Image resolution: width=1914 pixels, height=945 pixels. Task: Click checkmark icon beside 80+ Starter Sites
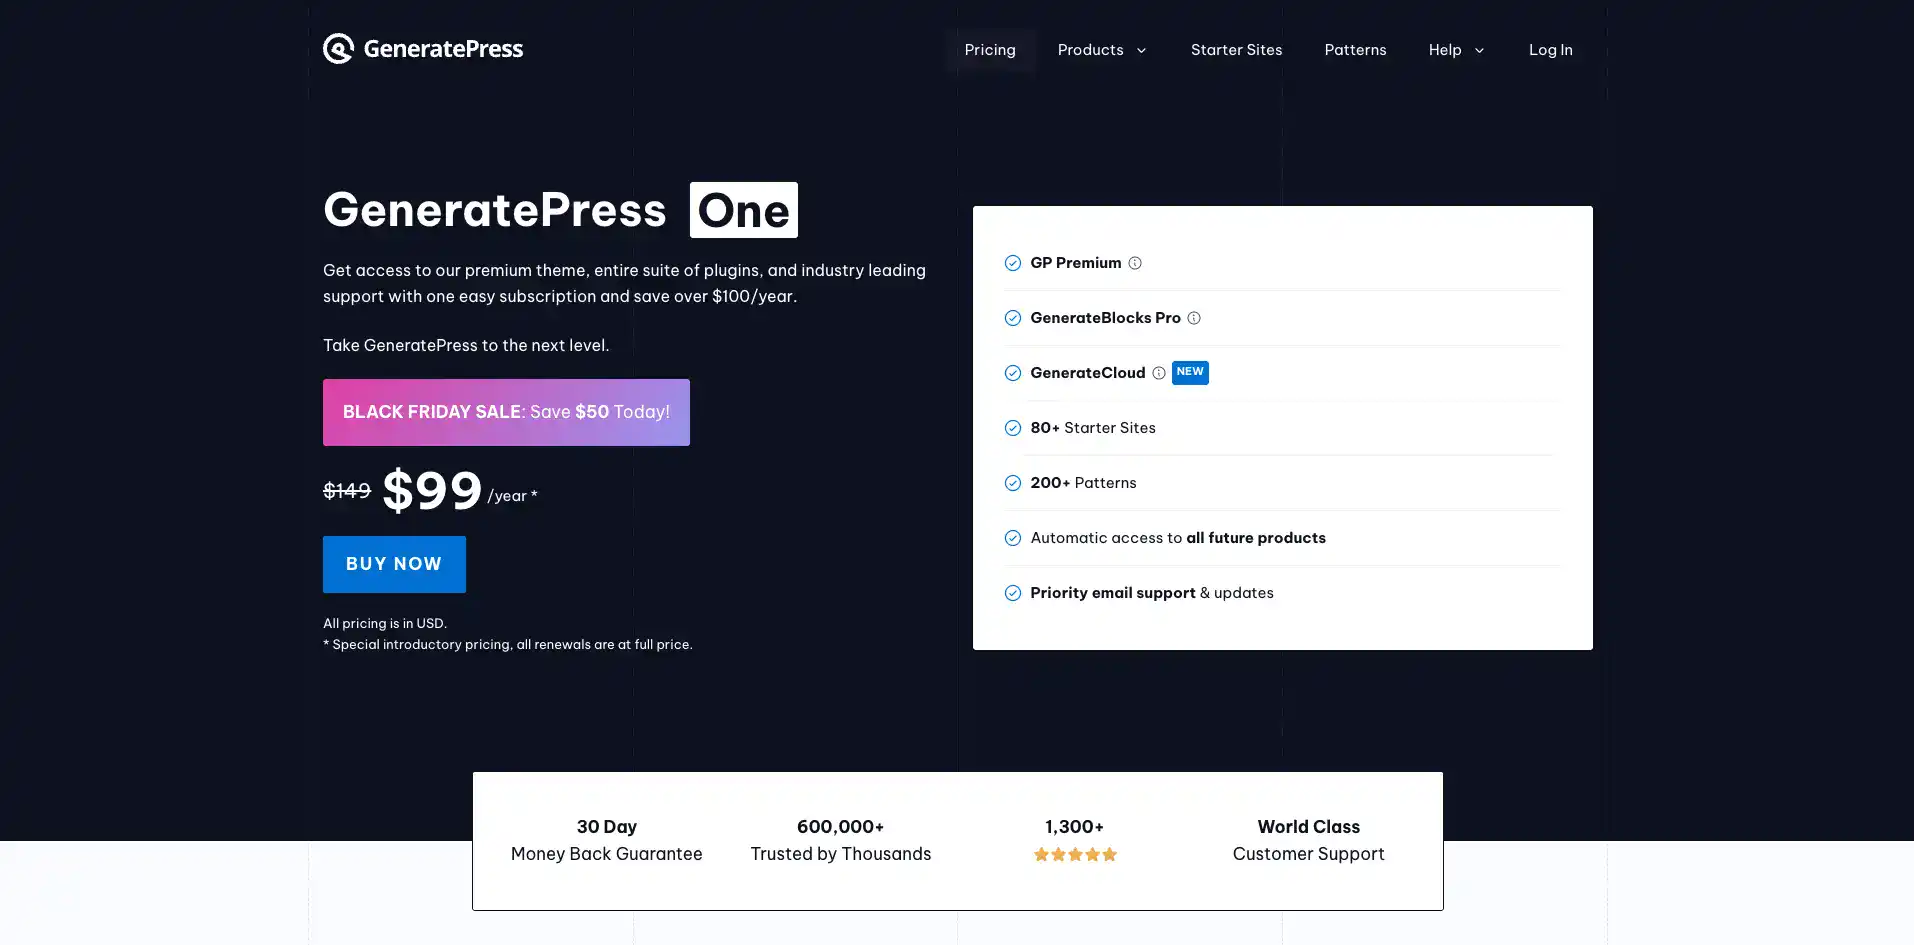coord(1013,428)
